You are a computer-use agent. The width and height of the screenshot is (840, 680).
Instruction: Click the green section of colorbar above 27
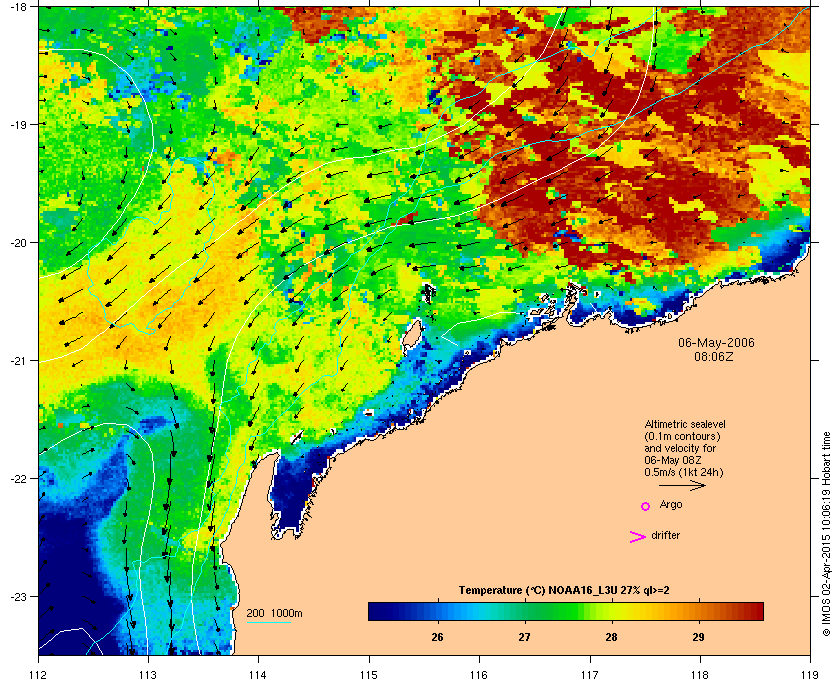point(546,611)
